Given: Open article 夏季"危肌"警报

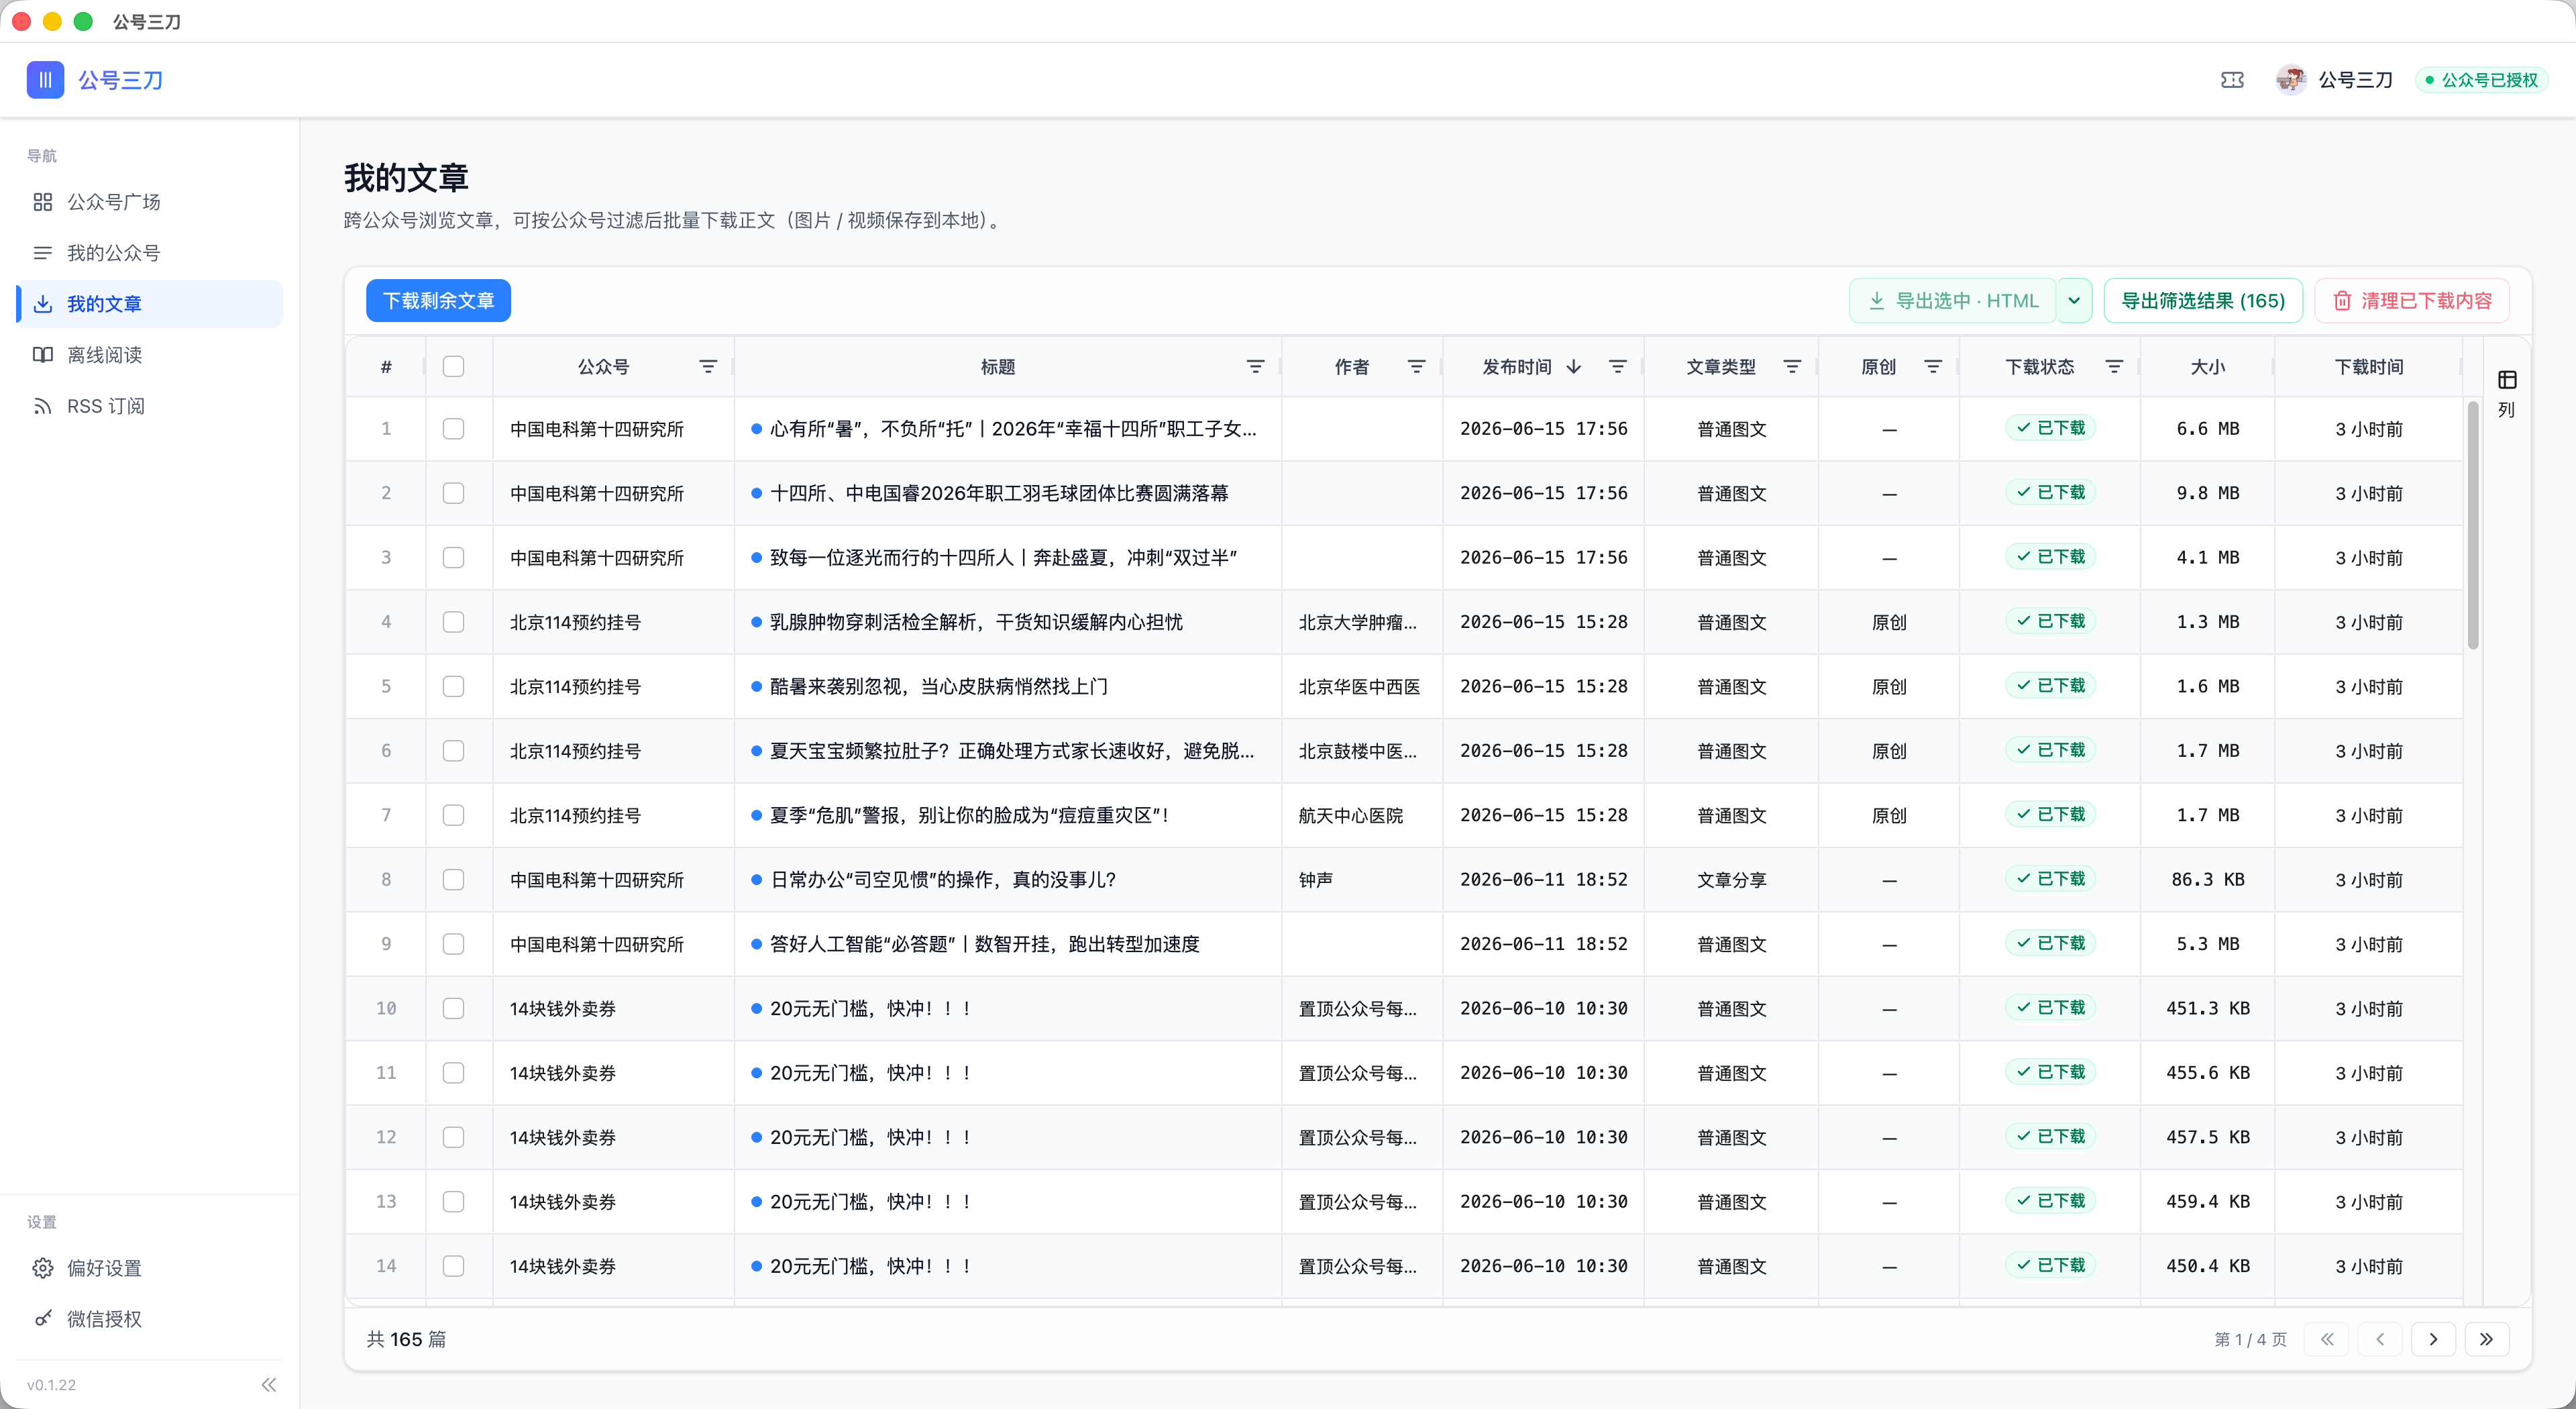Looking at the screenshot, I should tap(969, 816).
